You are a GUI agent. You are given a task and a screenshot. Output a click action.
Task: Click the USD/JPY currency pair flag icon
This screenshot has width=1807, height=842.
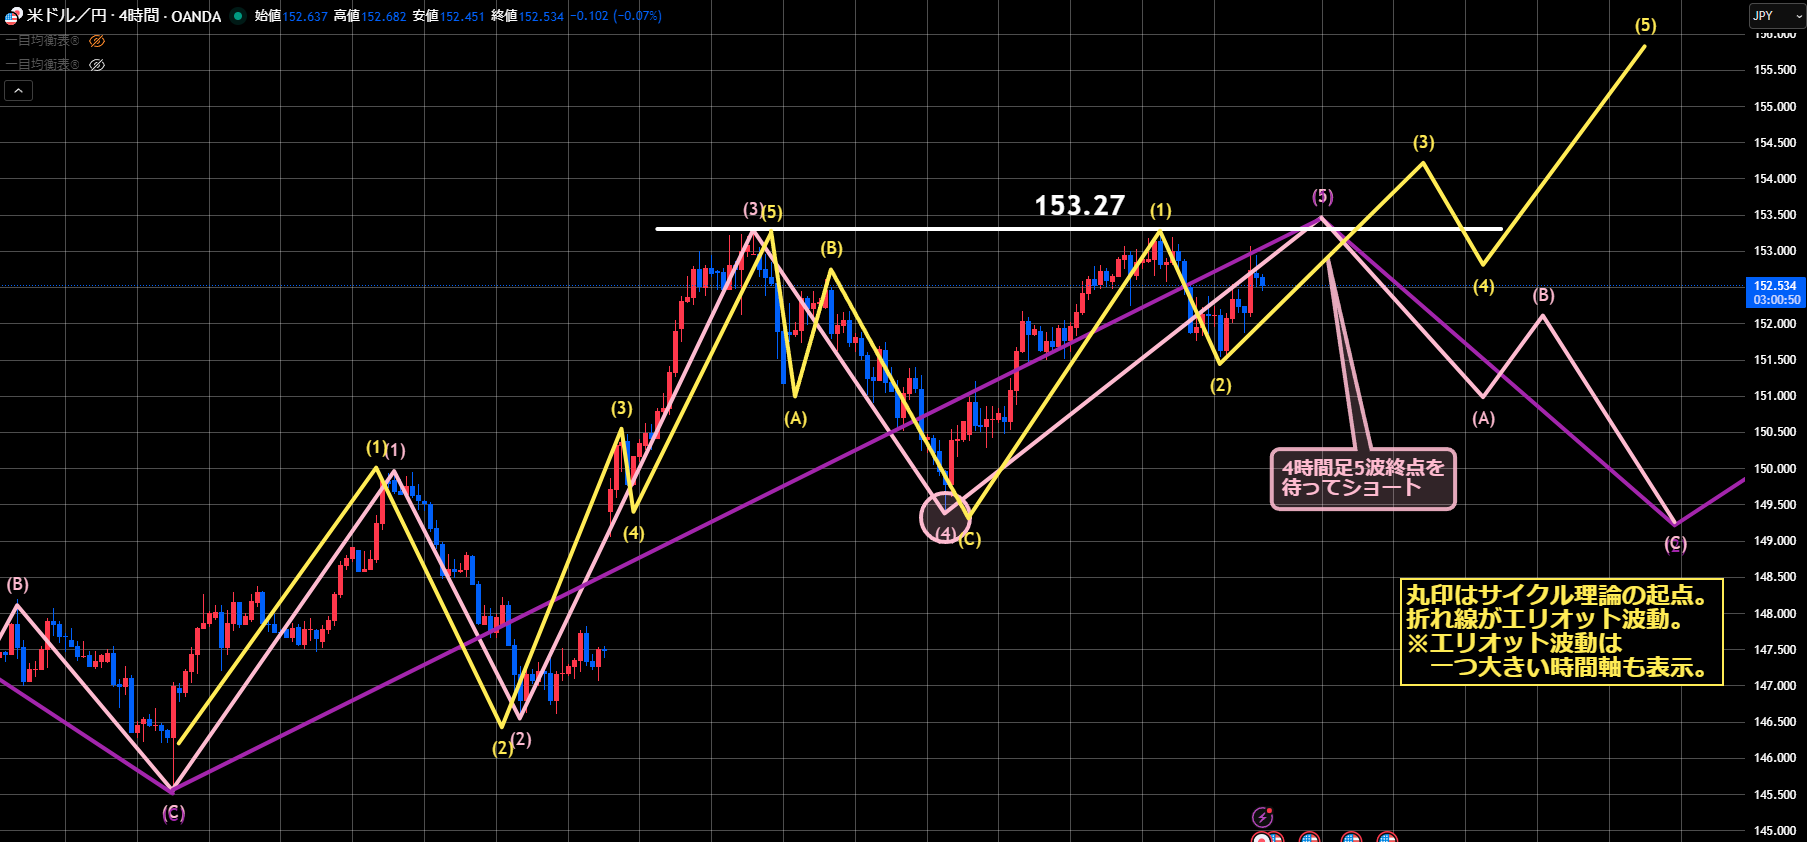click(x=14, y=16)
